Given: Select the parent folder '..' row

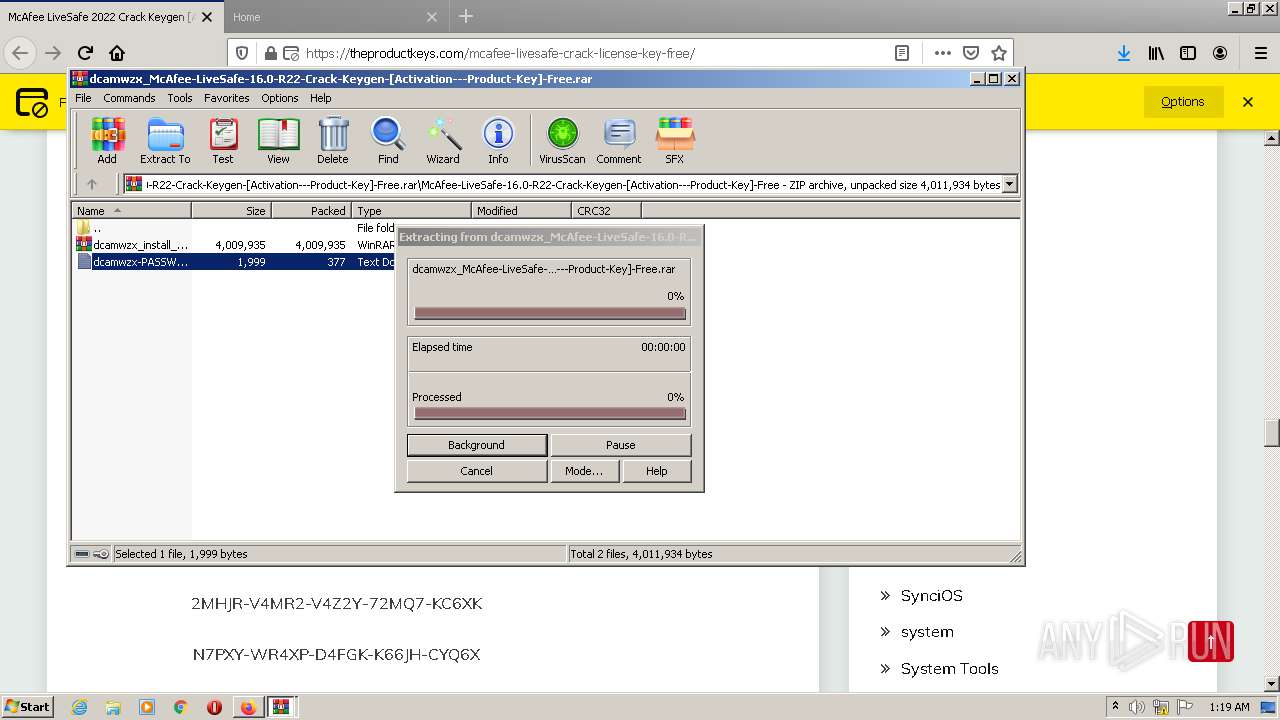Looking at the screenshot, I should (x=233, y=228).
